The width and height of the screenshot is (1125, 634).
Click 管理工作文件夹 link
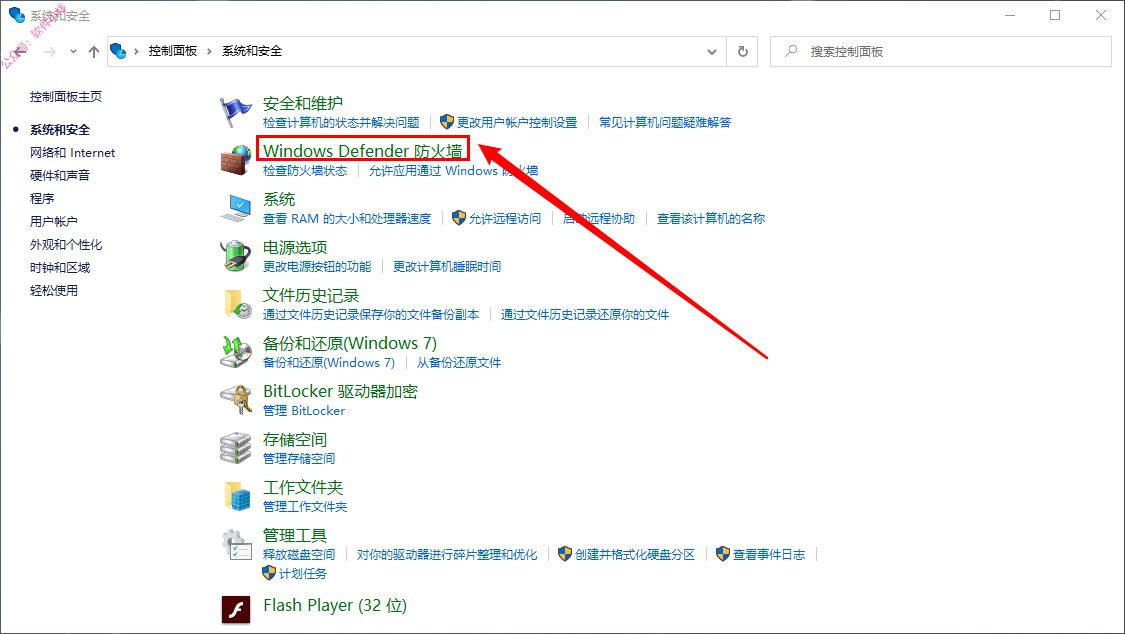[x=305, y=507]
